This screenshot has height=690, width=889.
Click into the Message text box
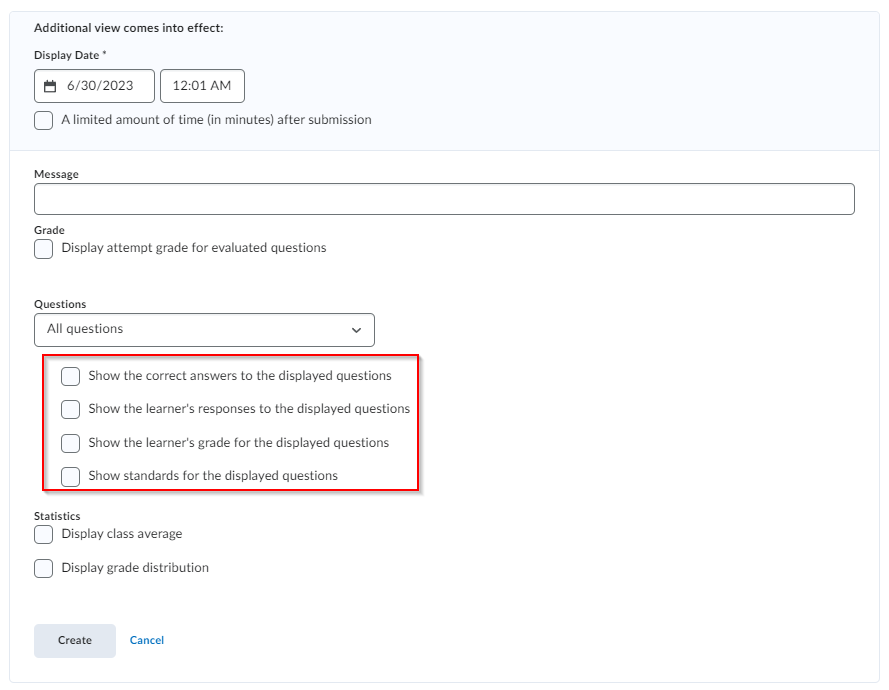[444, 199]
